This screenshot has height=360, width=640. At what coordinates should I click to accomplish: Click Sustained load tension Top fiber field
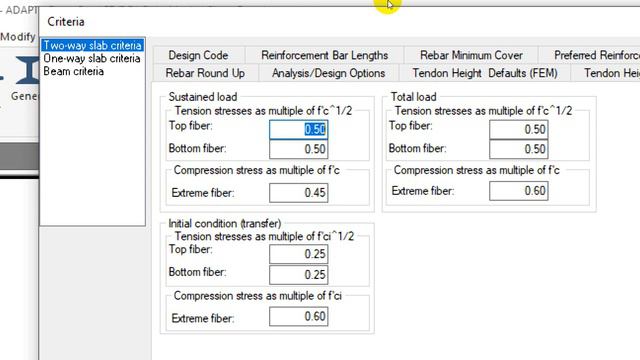pos(298,129)
